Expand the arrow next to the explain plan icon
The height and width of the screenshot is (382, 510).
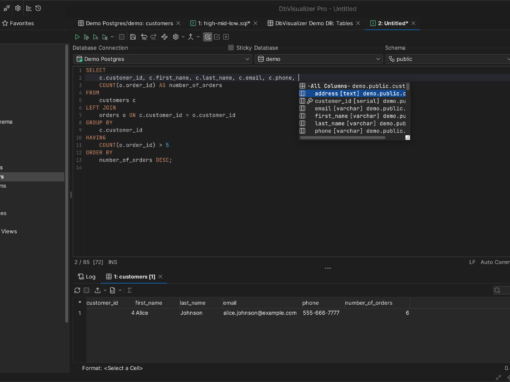[198, 37]
